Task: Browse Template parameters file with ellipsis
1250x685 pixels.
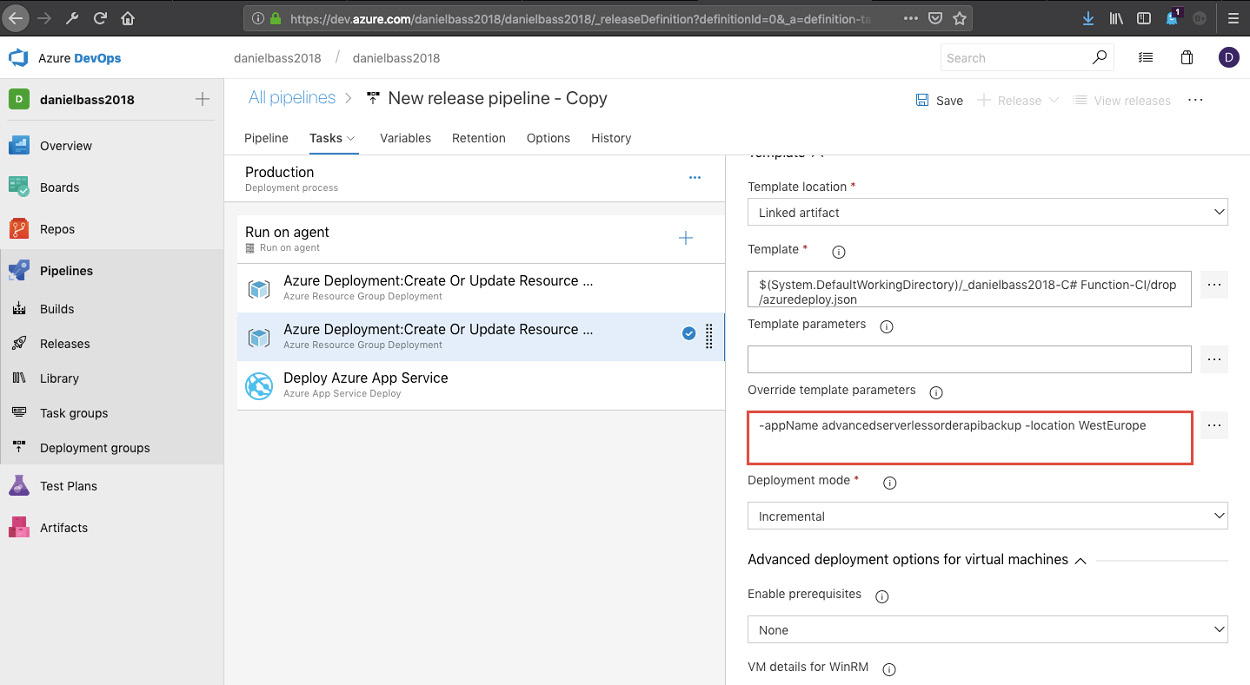Action: [1214, 359]
